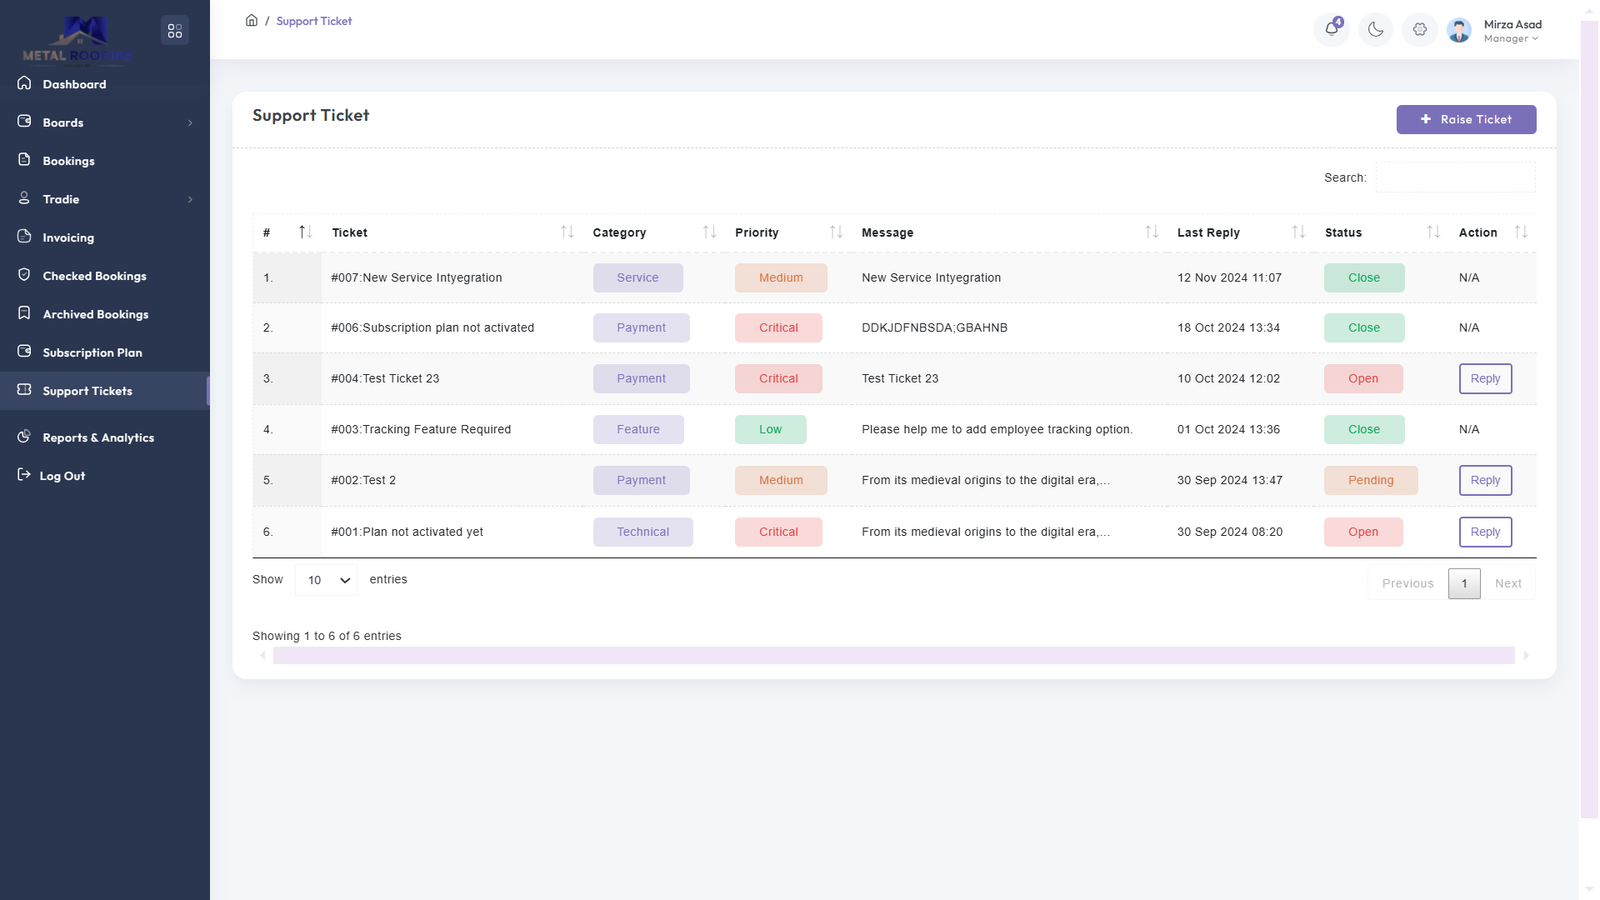1600x900 pixels.
Task: Click Mirza Asad profile avatar
Action: (1459, 31)
